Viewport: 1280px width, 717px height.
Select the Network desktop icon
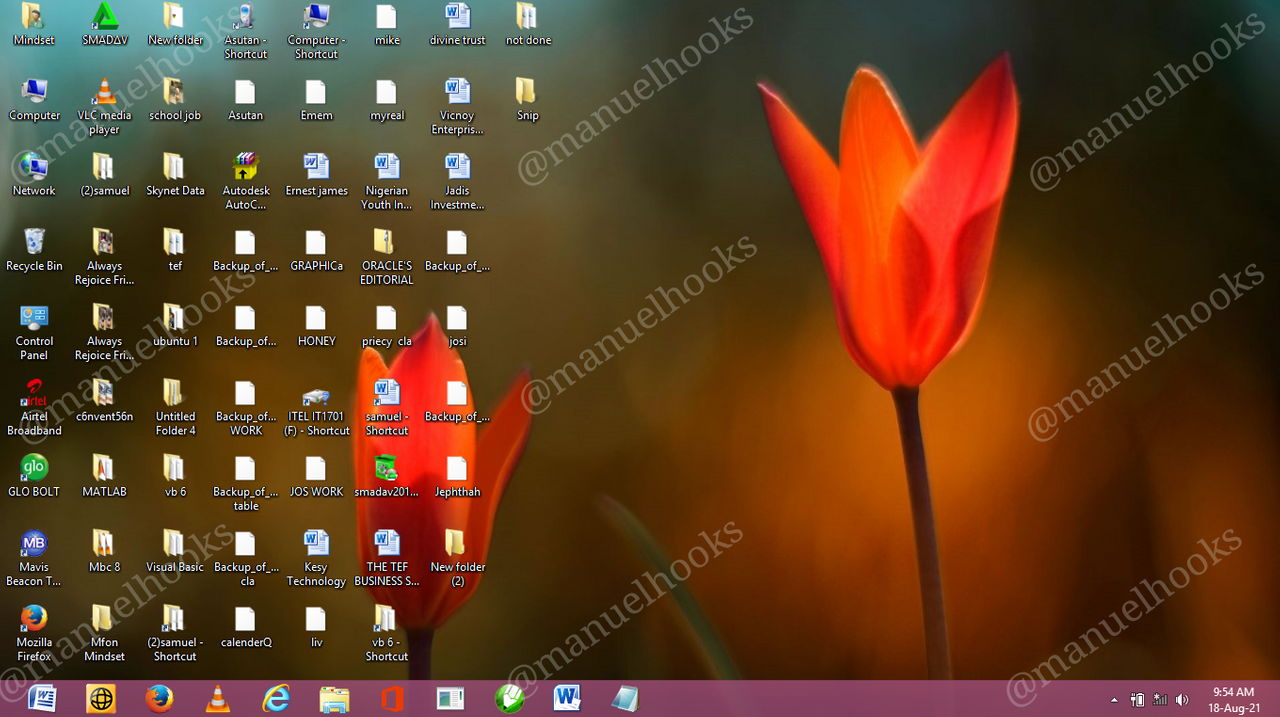click(34, 174)
